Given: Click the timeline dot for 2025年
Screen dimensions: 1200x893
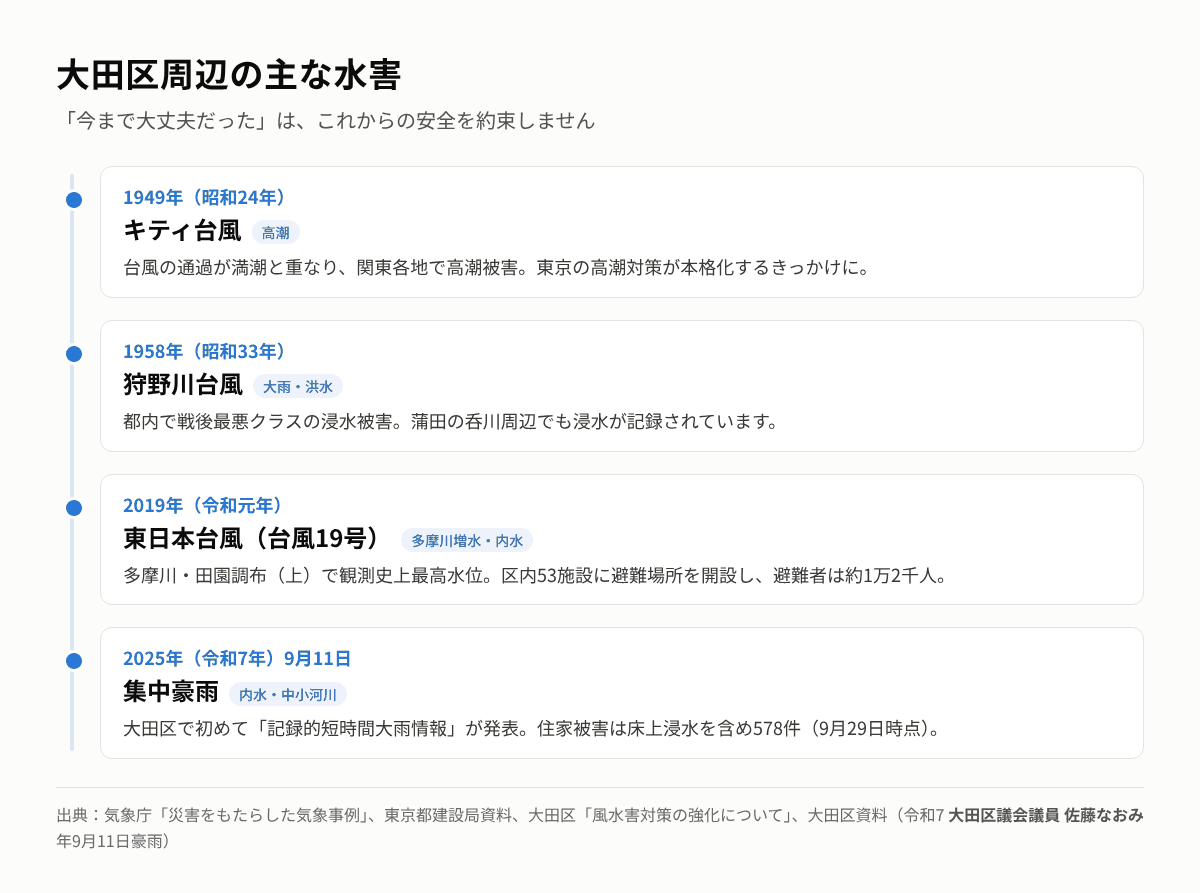Looking at the screenshot, I should click(73, 661).
